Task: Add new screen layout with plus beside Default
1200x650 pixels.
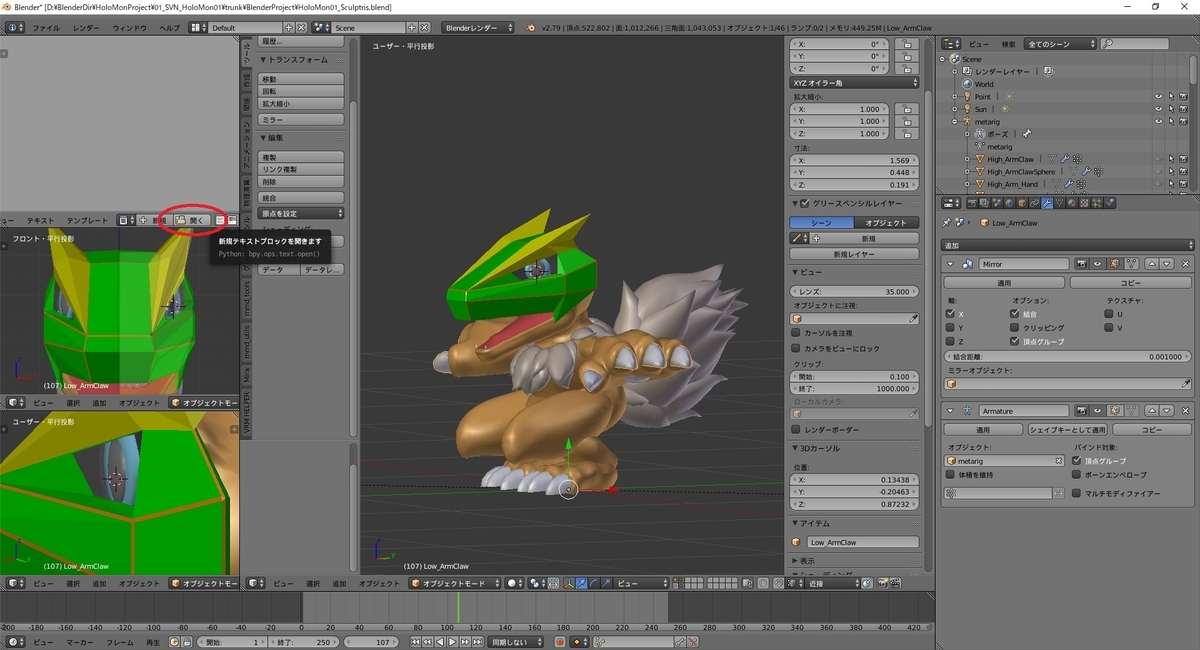Action: (x=290, y=27)
